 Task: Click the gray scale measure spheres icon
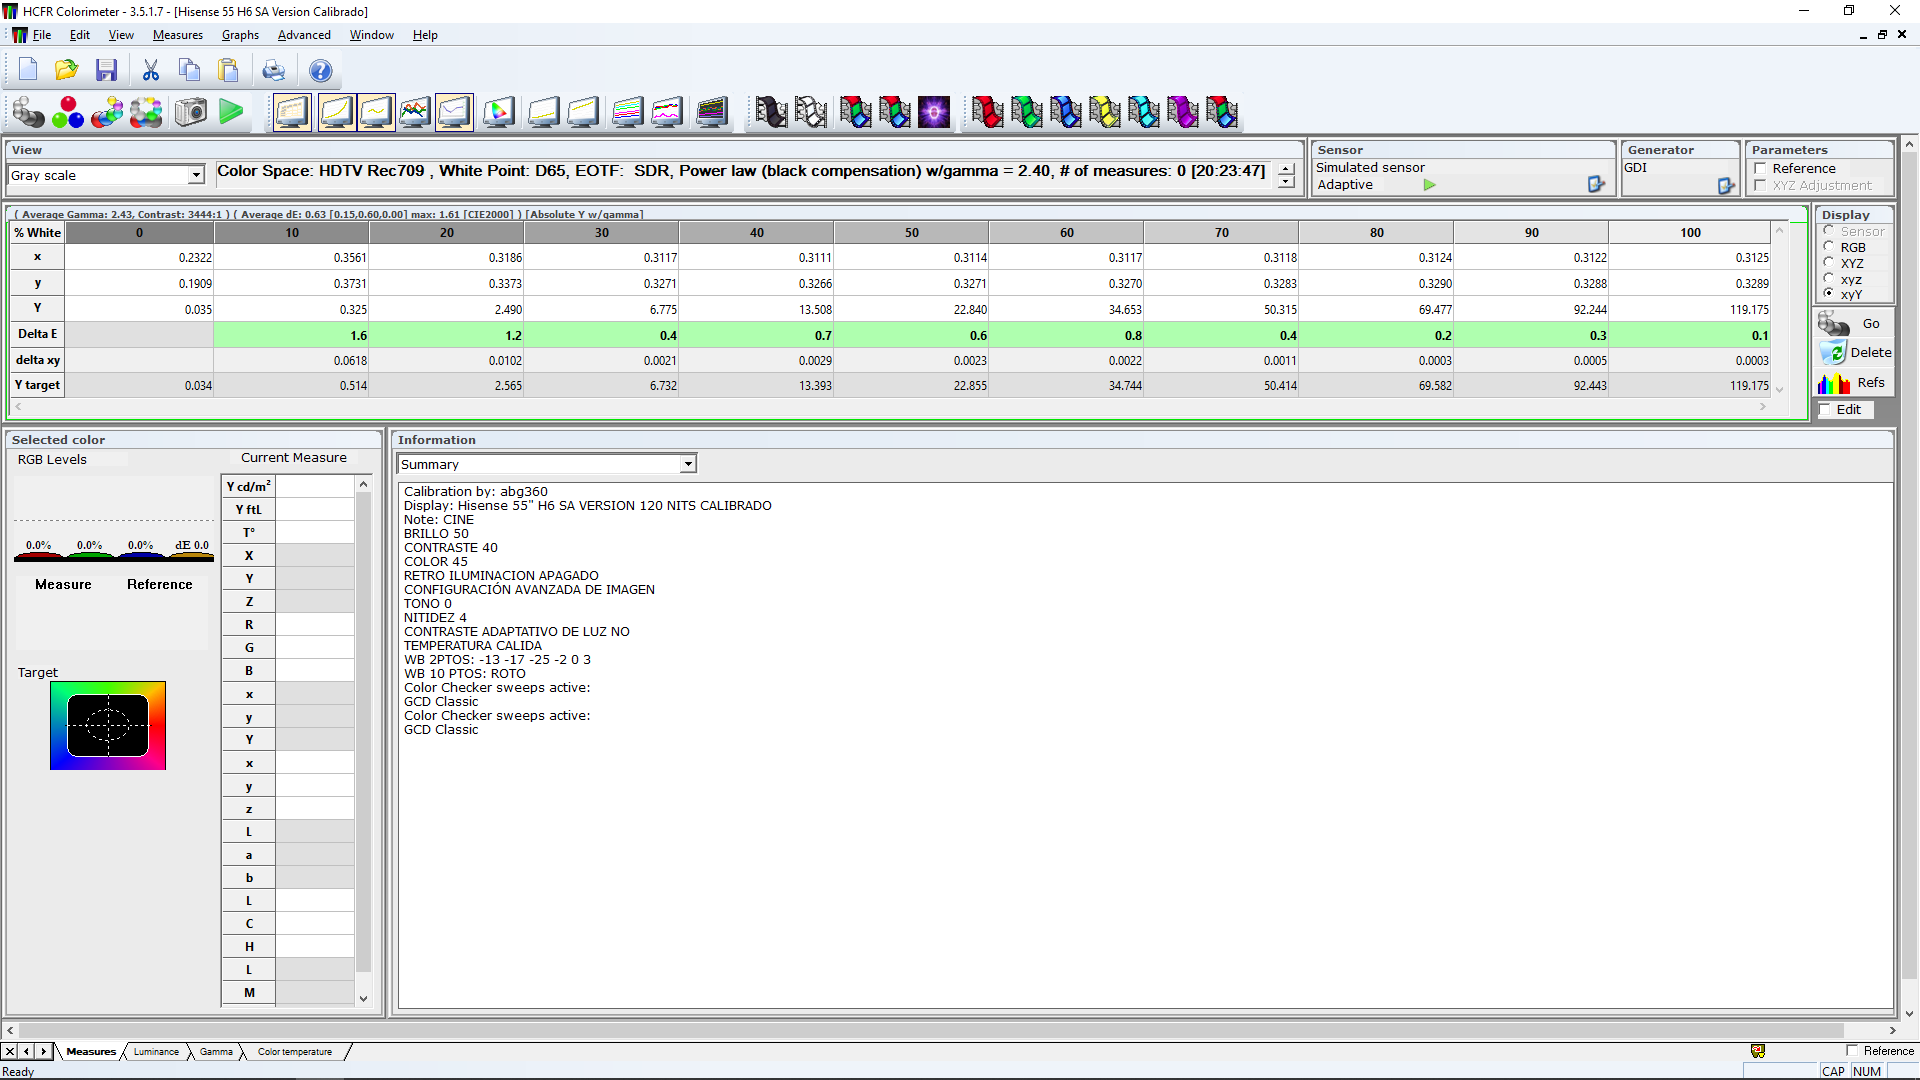click(28, 112)
